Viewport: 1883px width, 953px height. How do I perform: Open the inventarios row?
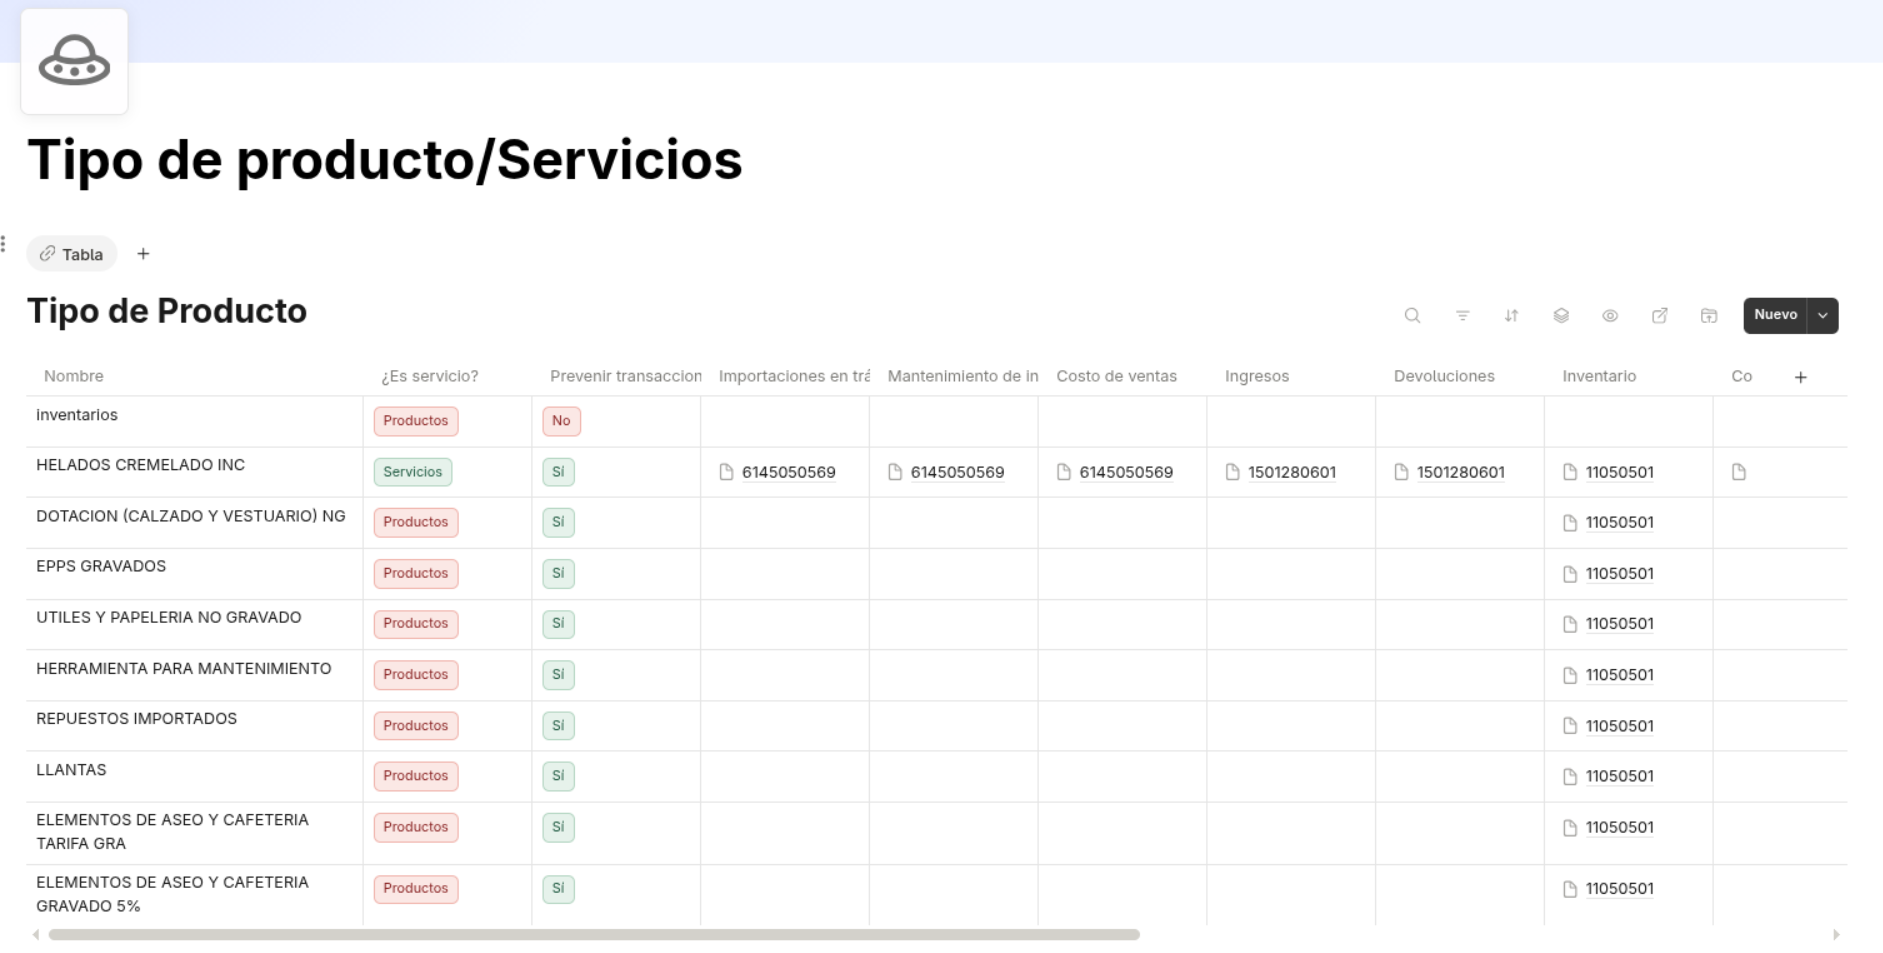[x=77, y=415]
